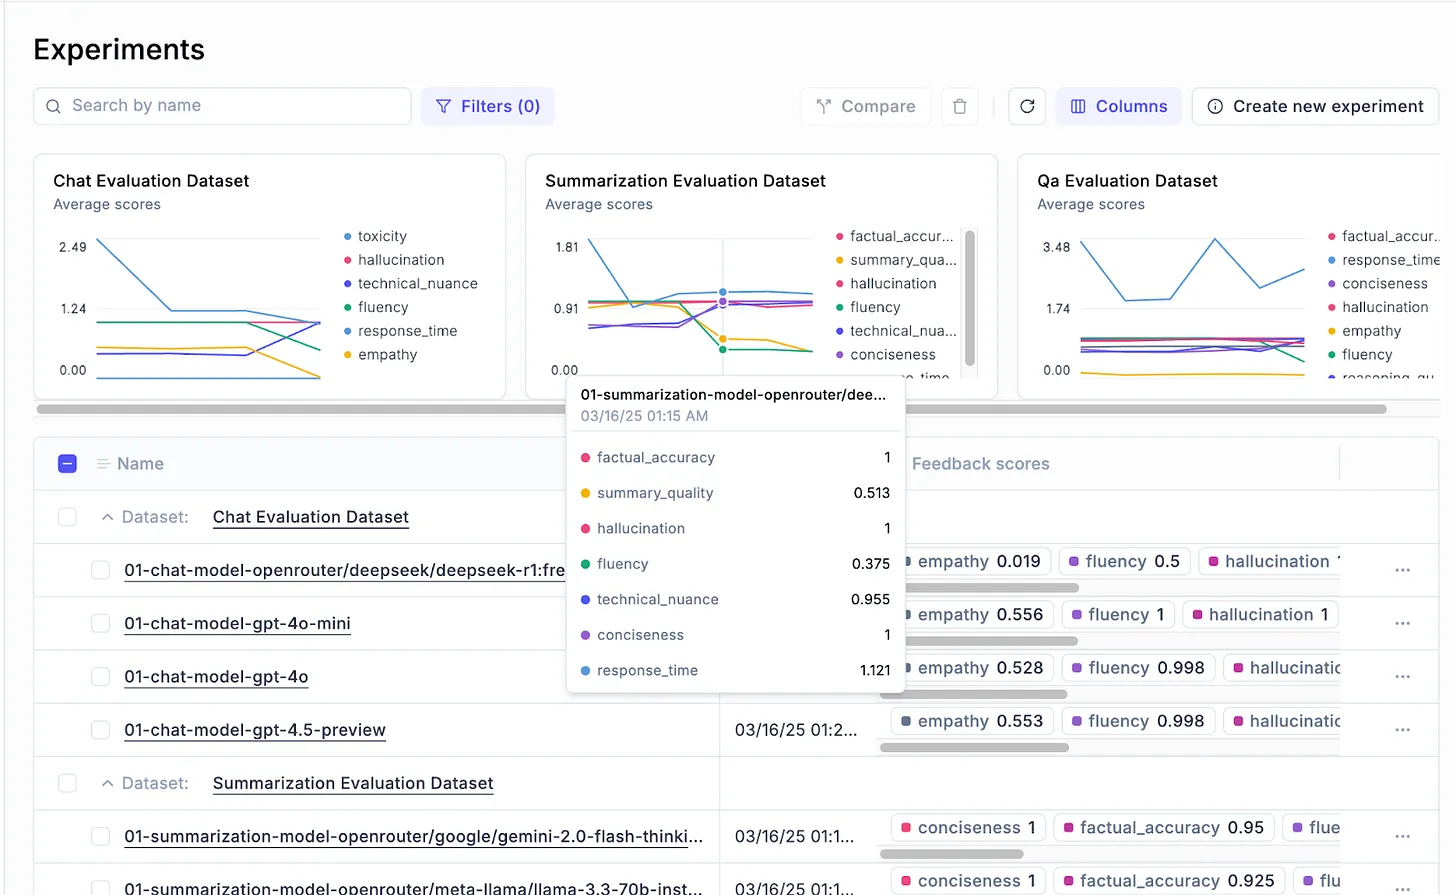The width and height of the screenshot is (1456, 895).
Task: Check the 01-chat-model-gpt-4o-mini row checkbox
Action: coord(100,623)
